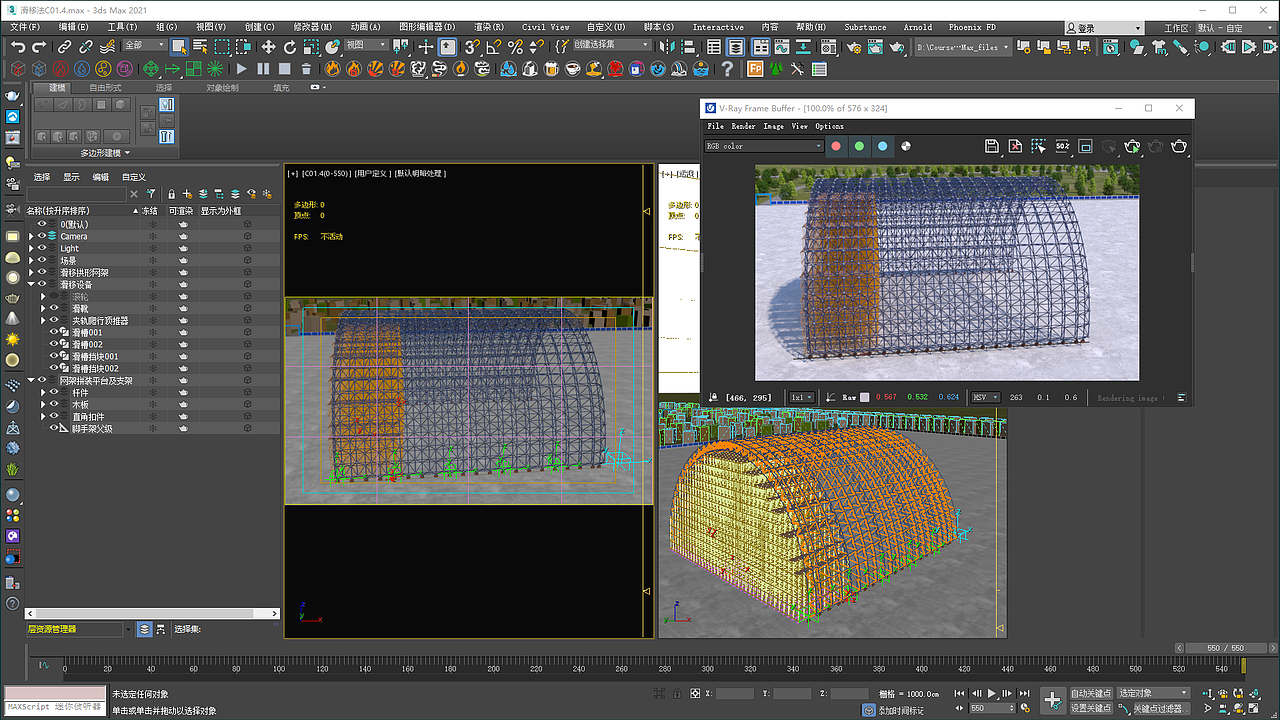Collapse the 滑移设备 layer group
This screenshot has width=1280, height=720.
31,284
